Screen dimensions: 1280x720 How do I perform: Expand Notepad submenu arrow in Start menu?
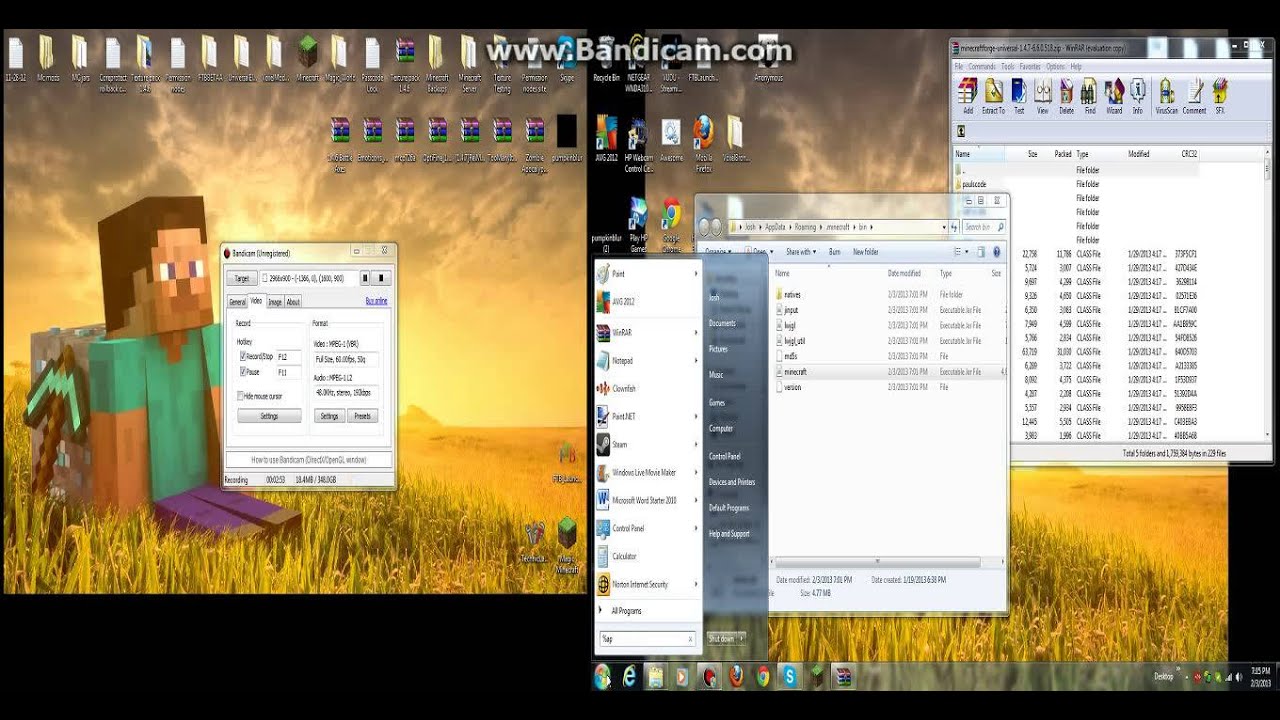coord(696,360)
